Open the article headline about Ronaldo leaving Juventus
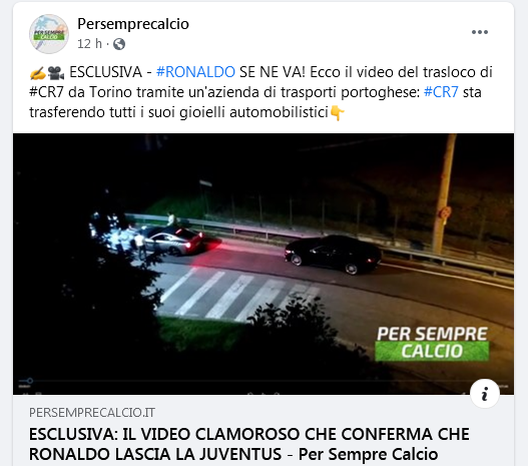Screen dimensions: 528x466 [249, 444]
